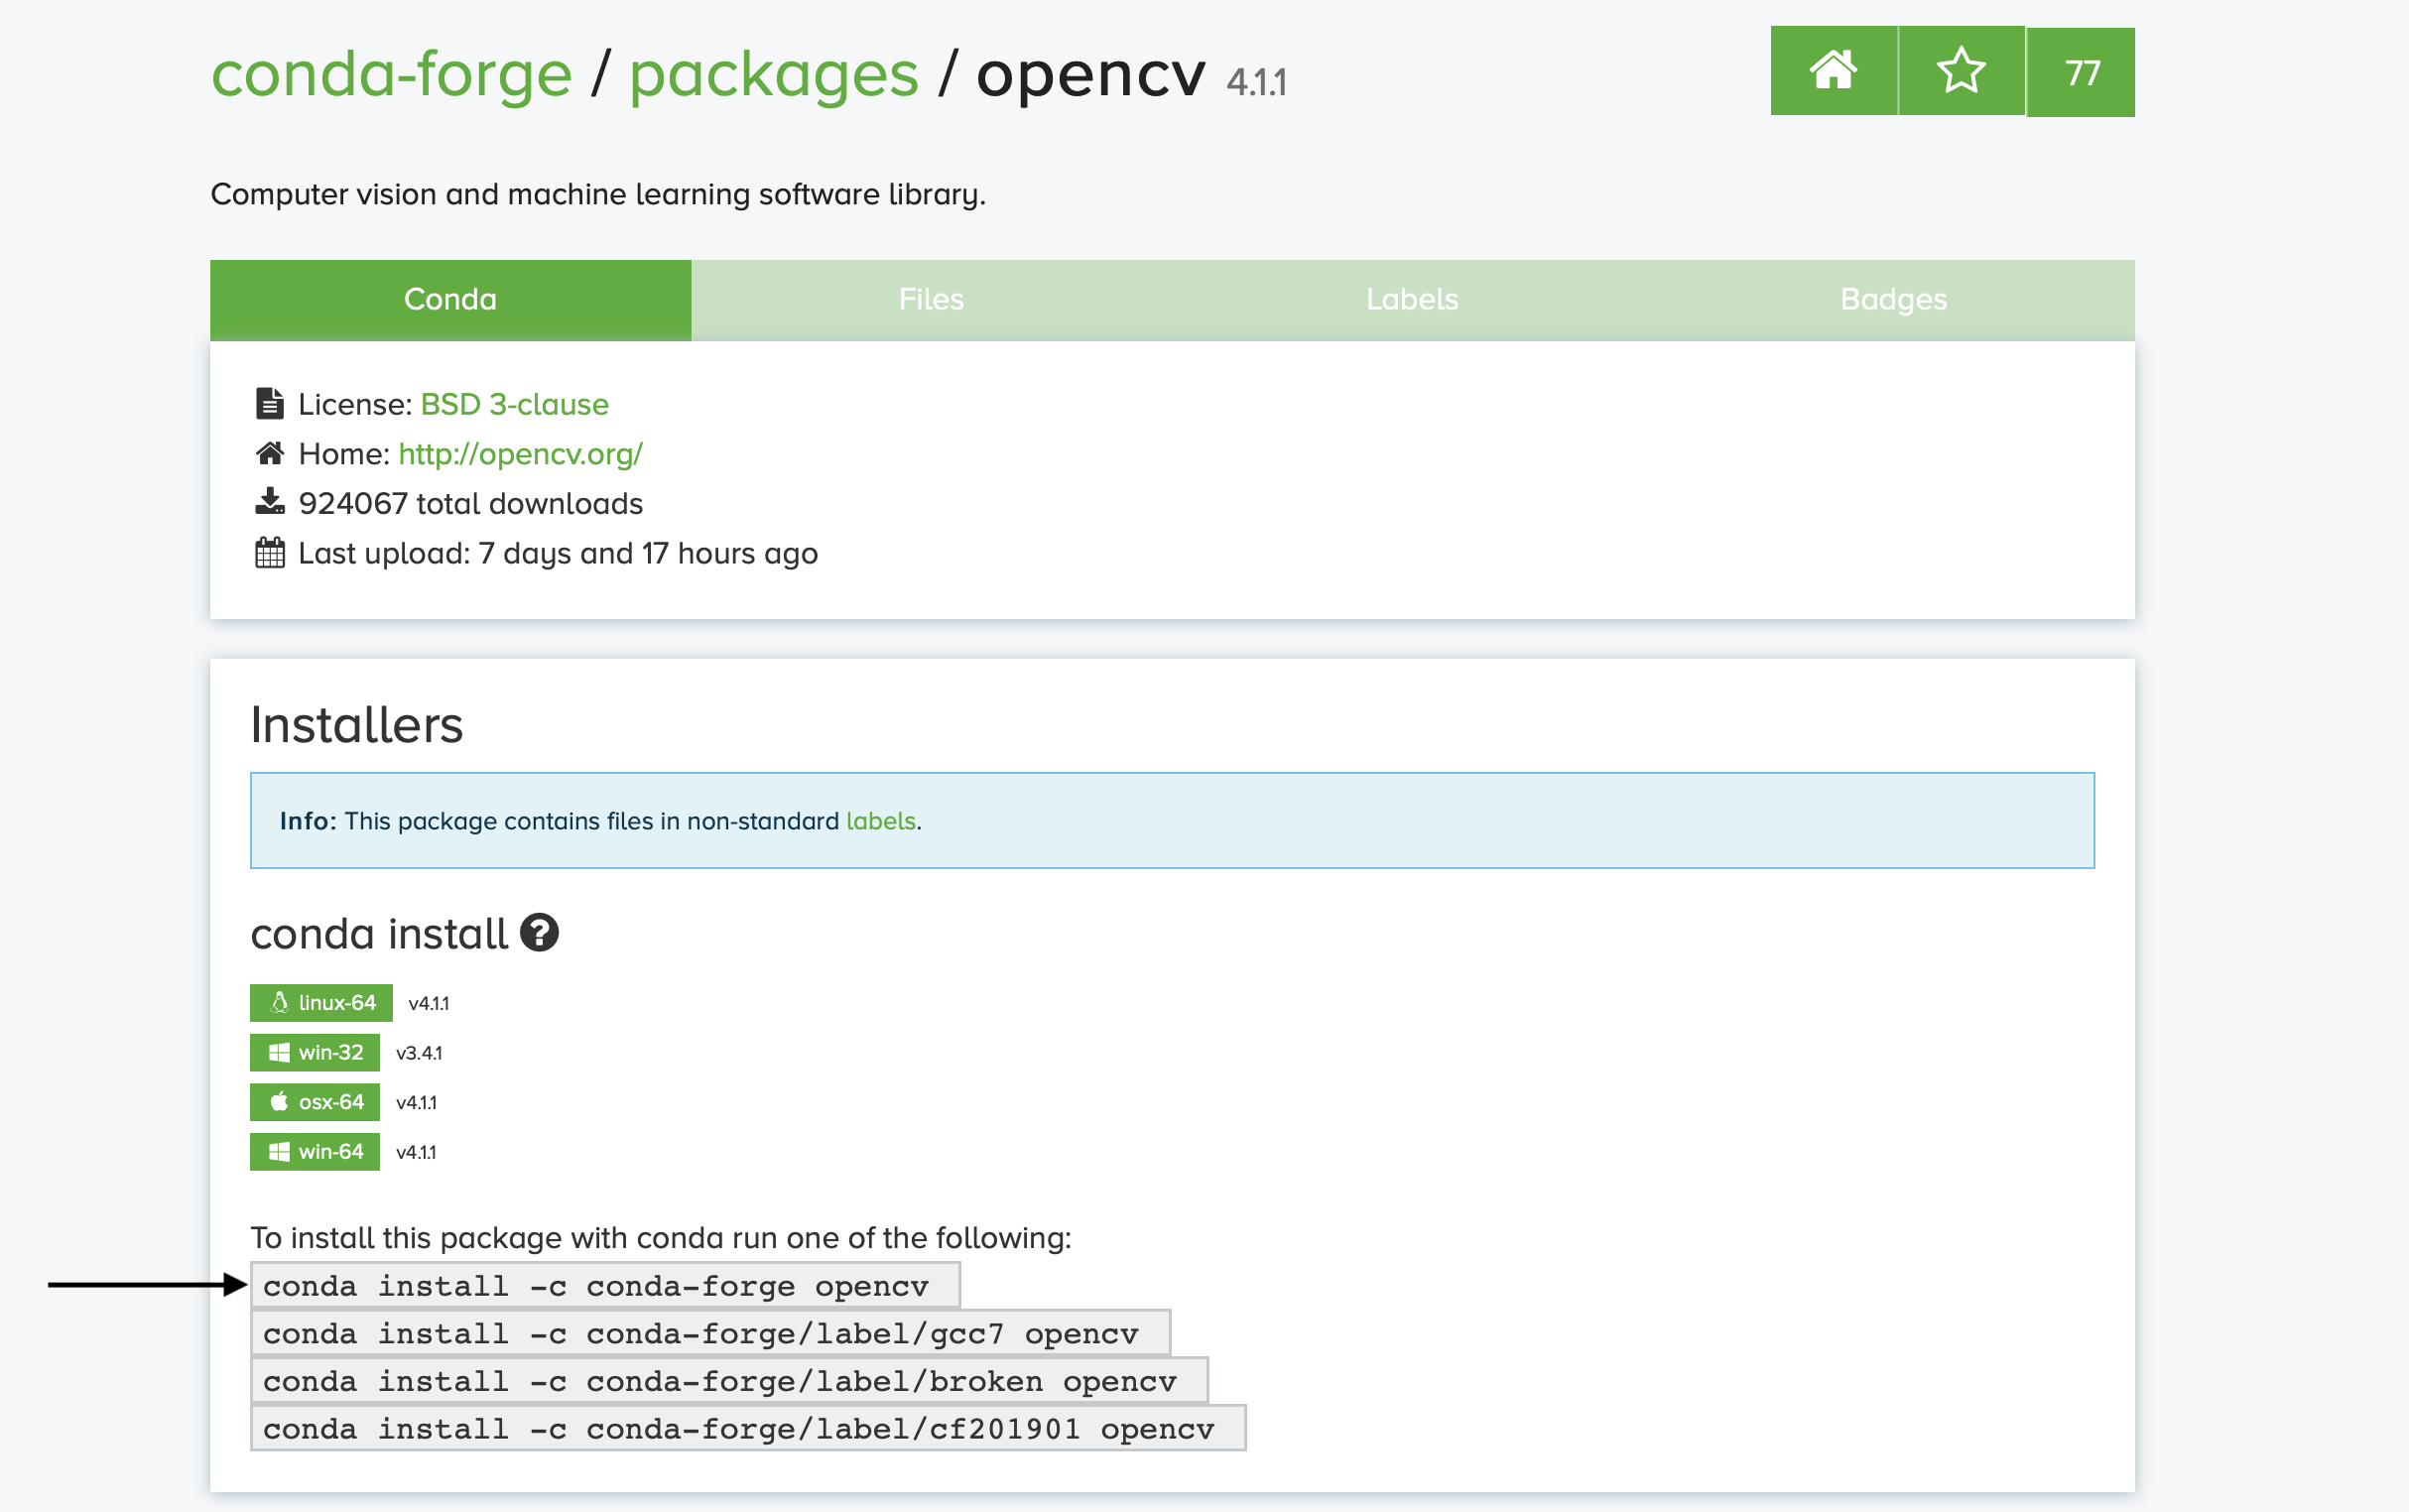The image size is (2409, 1512).
Task: Select the win-64 platform badge
Action: coord(315,1152)
